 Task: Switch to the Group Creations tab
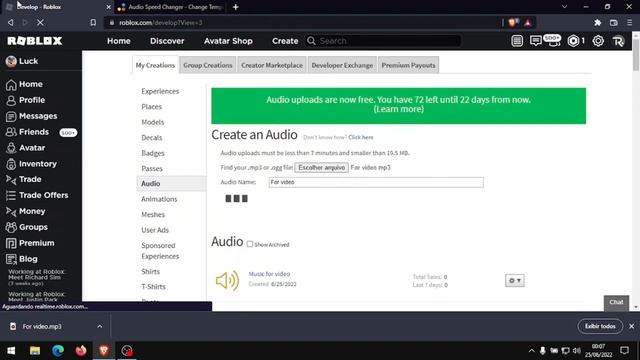pos(208,65)
